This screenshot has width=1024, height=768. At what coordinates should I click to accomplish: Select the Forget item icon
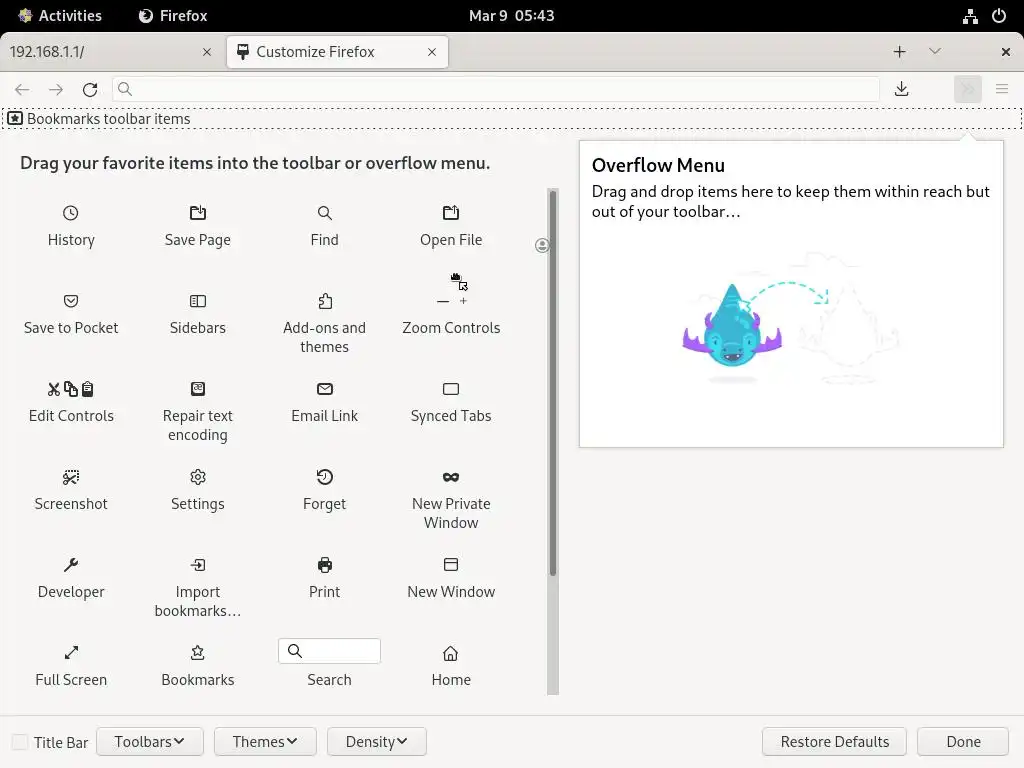click(x=325, y=477)
